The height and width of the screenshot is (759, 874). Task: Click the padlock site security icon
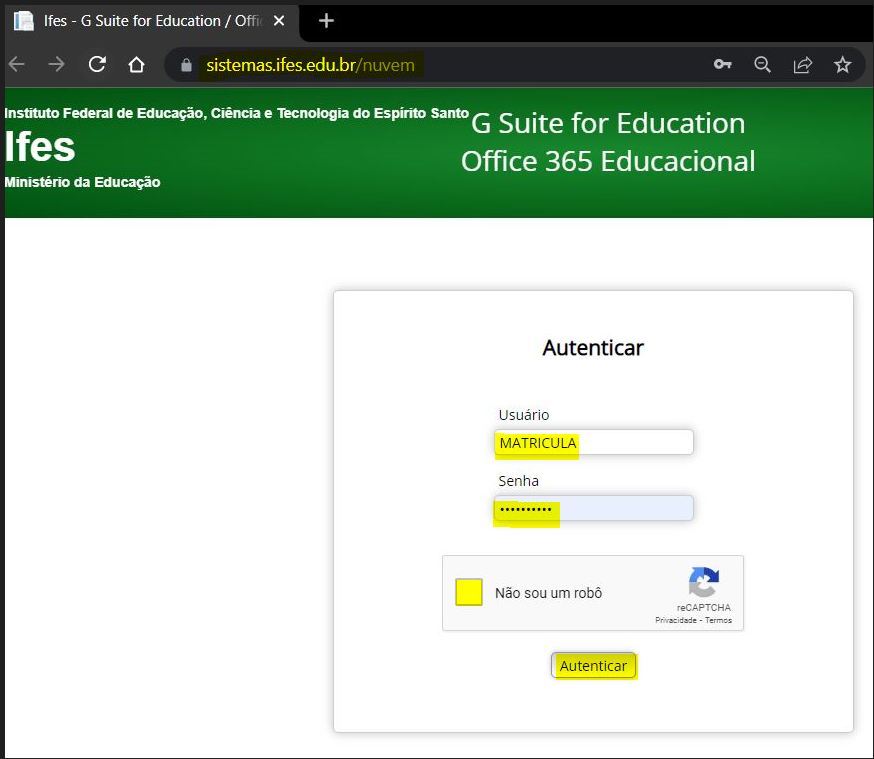(x=185, y=66)
